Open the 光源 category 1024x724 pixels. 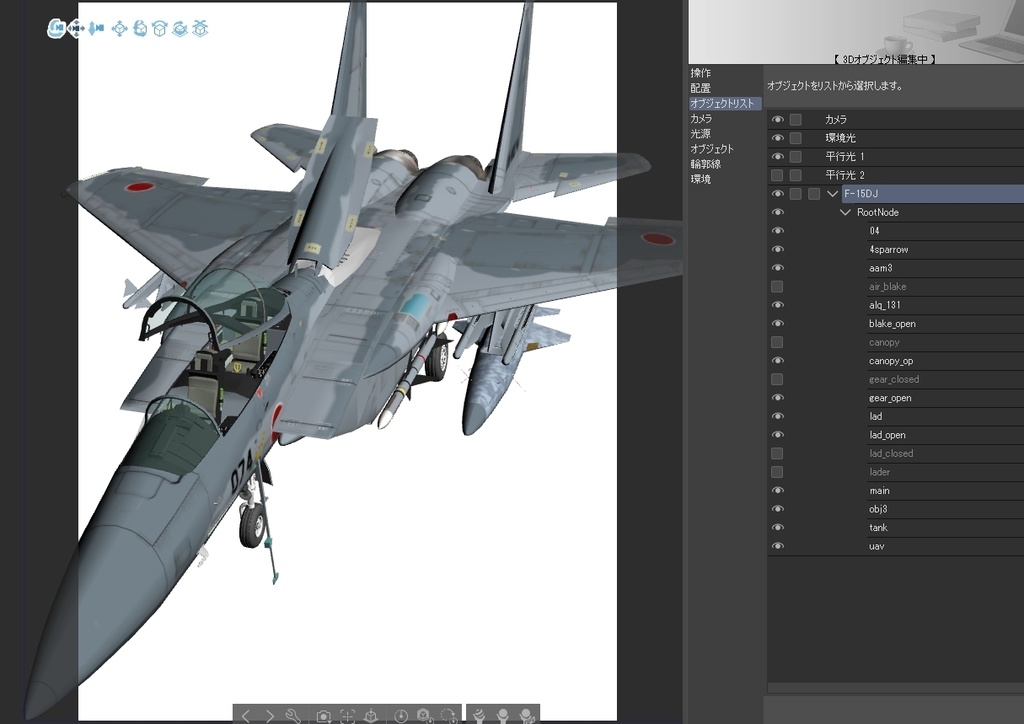[701, 133]
